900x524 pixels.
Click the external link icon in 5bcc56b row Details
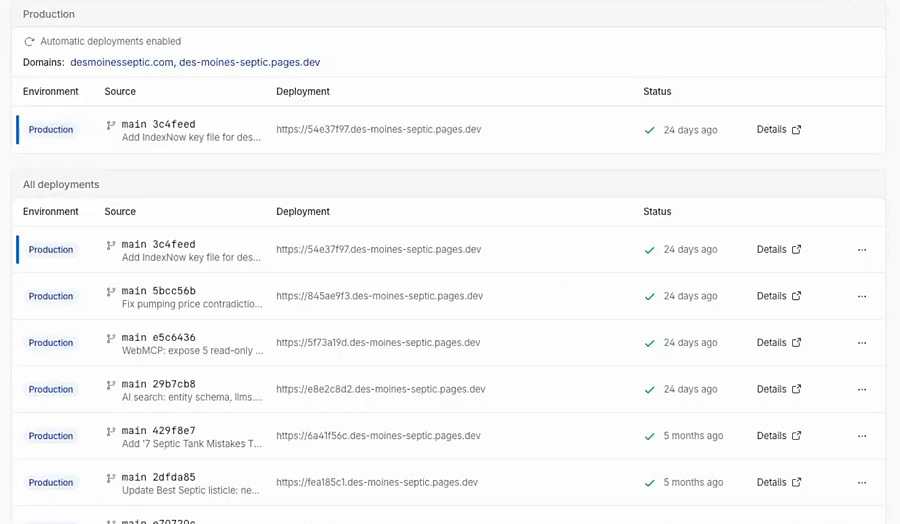796,296
